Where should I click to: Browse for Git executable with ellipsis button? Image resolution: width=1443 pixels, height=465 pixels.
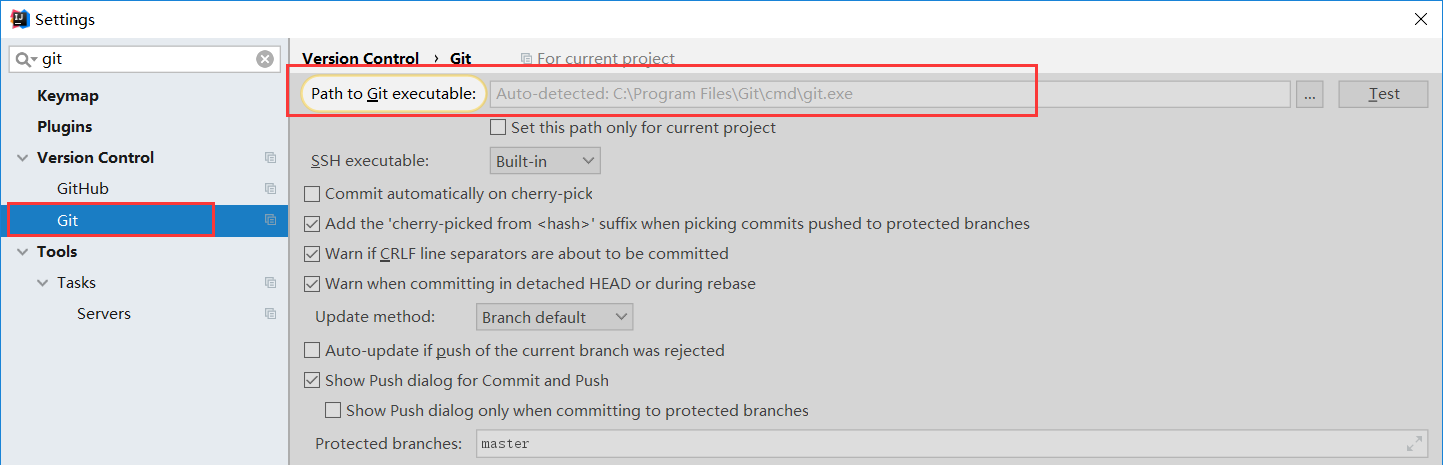click(1310, 94)
